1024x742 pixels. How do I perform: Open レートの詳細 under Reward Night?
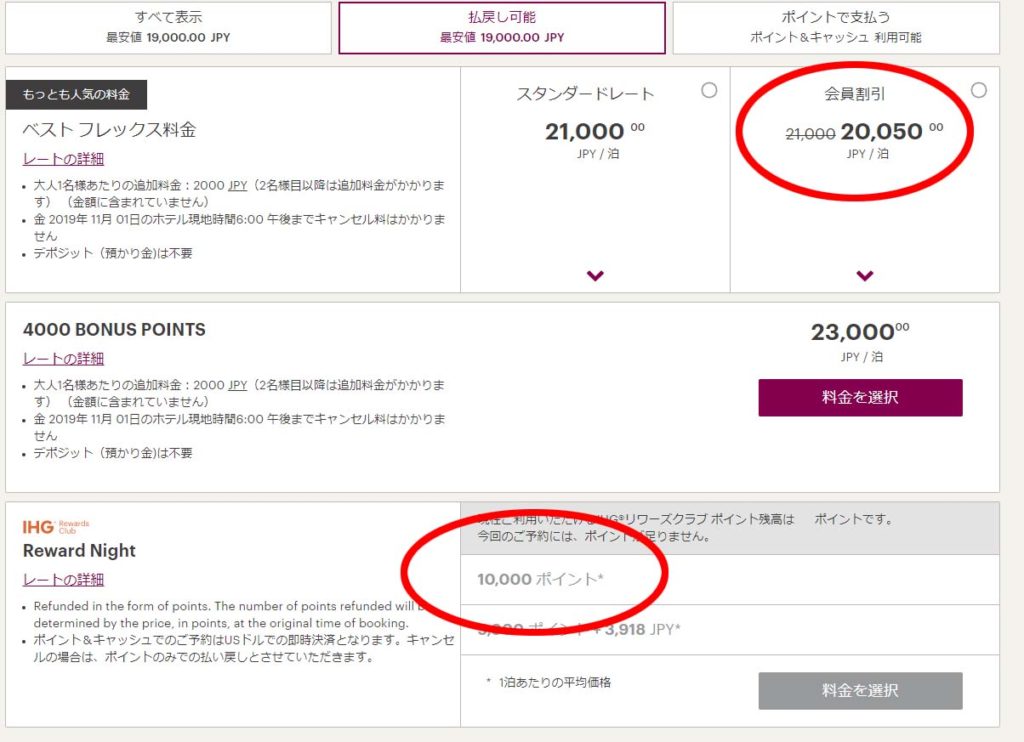click(x=63, y=579)
